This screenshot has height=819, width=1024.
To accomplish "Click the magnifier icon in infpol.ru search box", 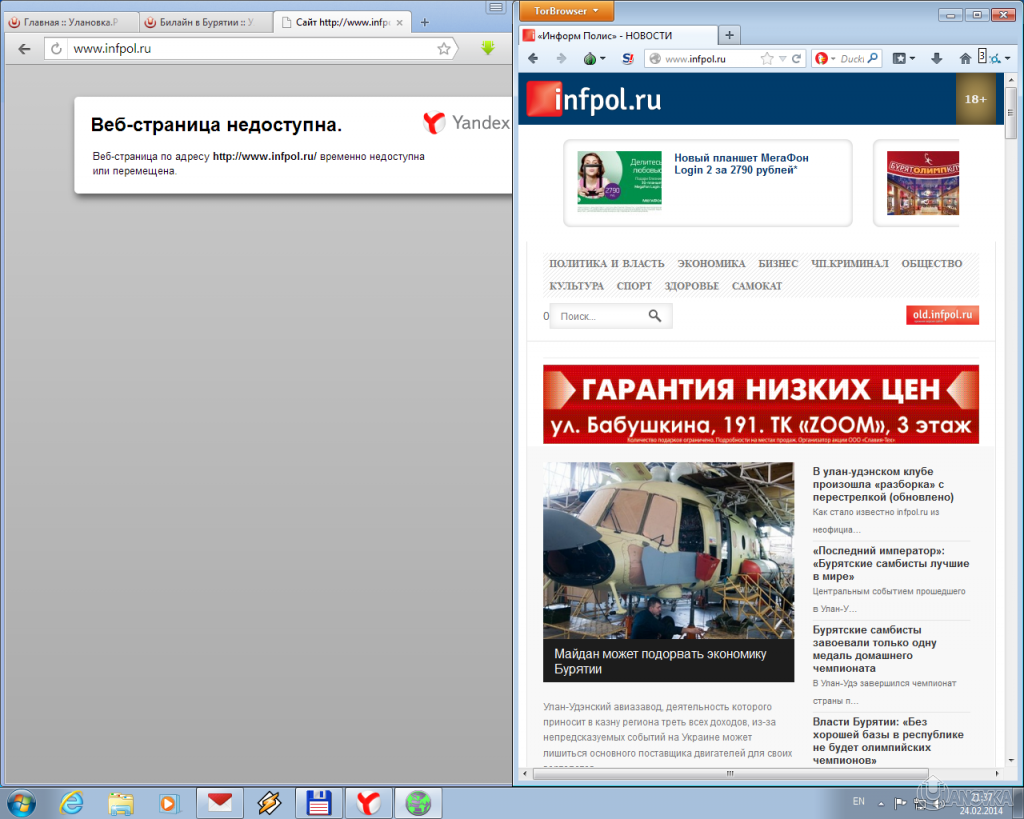I will [x=655, y=315].
